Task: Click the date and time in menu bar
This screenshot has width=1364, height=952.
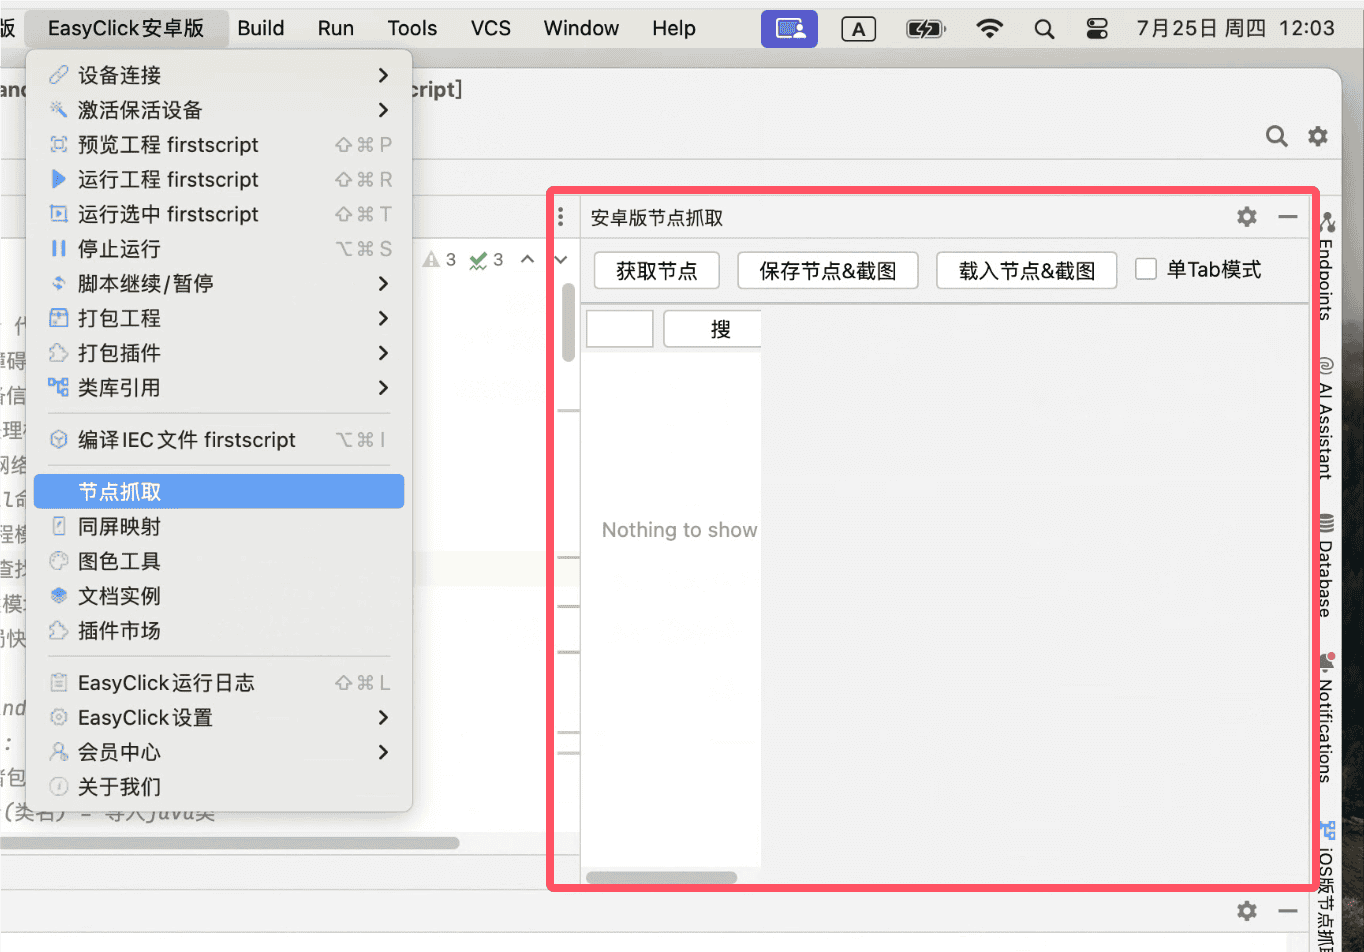Action: (x=1236, y=29)
